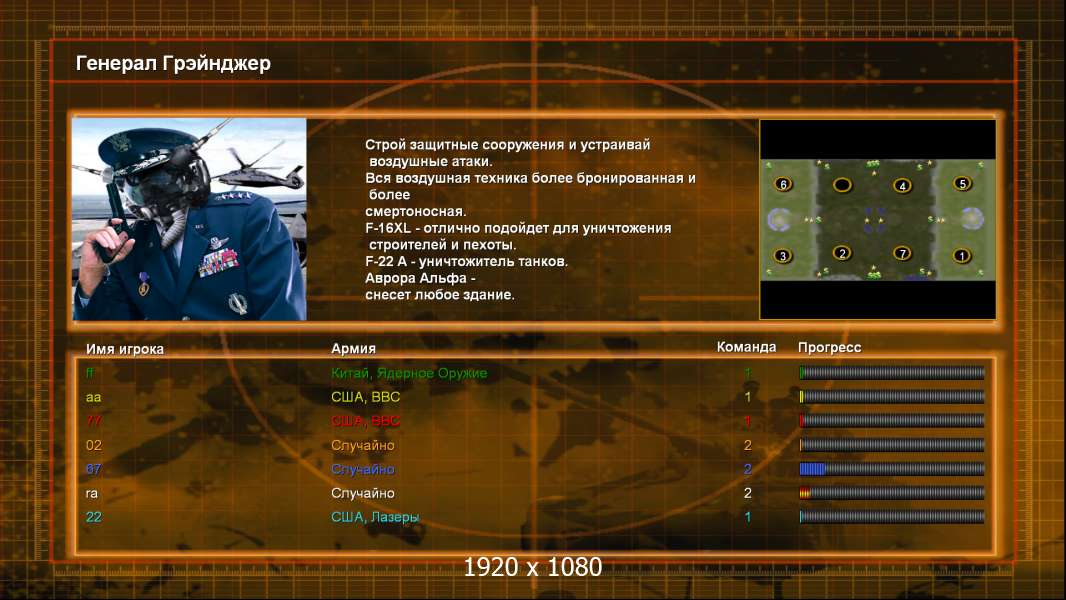Click start position marker 5 on the minimap
This screenshot has width=1066, height=600.
pos(962,183)
